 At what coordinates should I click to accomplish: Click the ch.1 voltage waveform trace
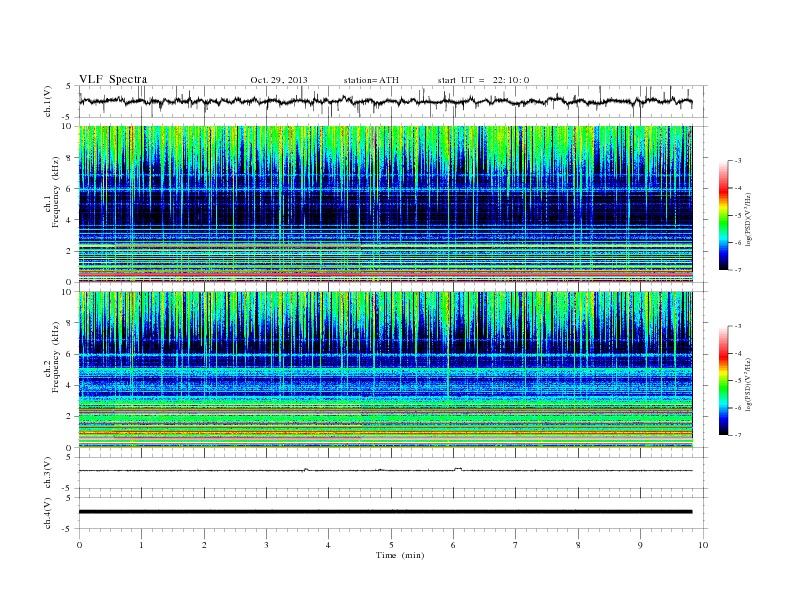point(385,101)
